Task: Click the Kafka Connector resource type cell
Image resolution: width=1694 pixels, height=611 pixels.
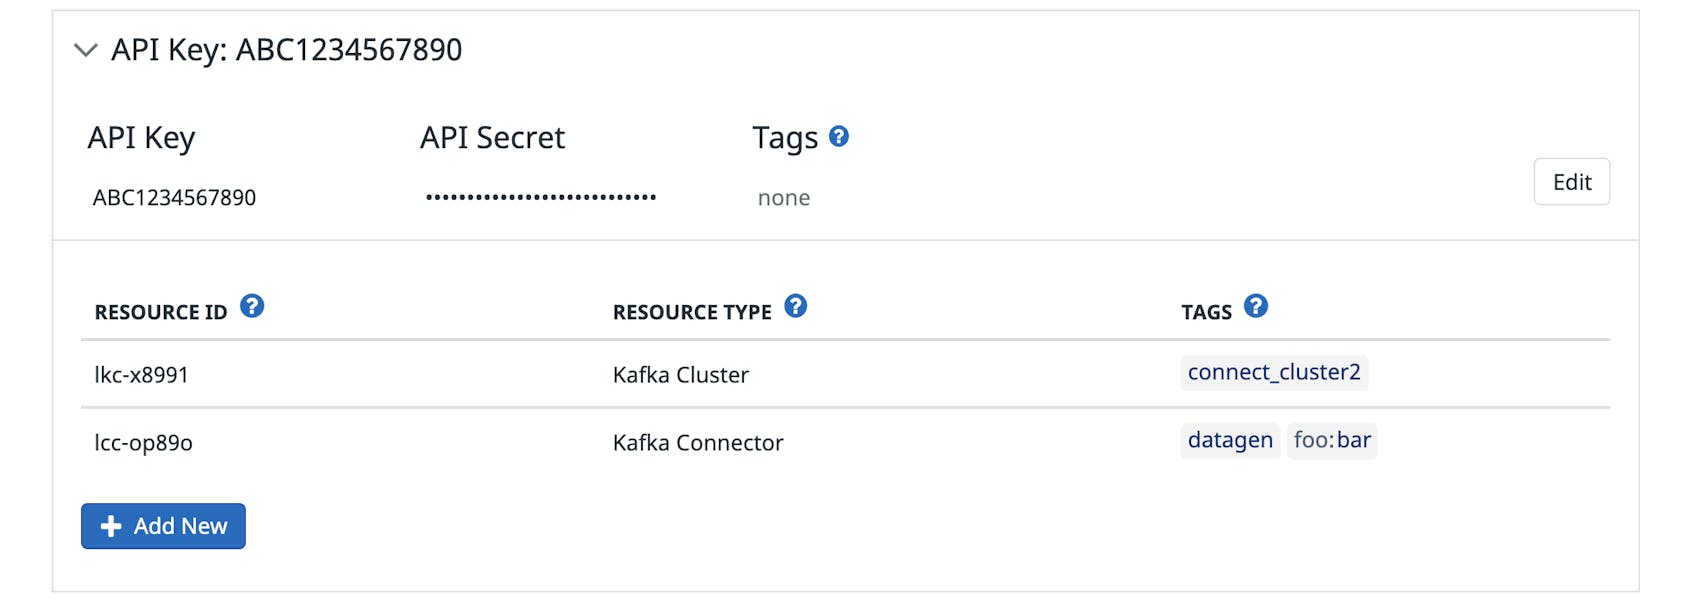Action: (x=697, y=442)
